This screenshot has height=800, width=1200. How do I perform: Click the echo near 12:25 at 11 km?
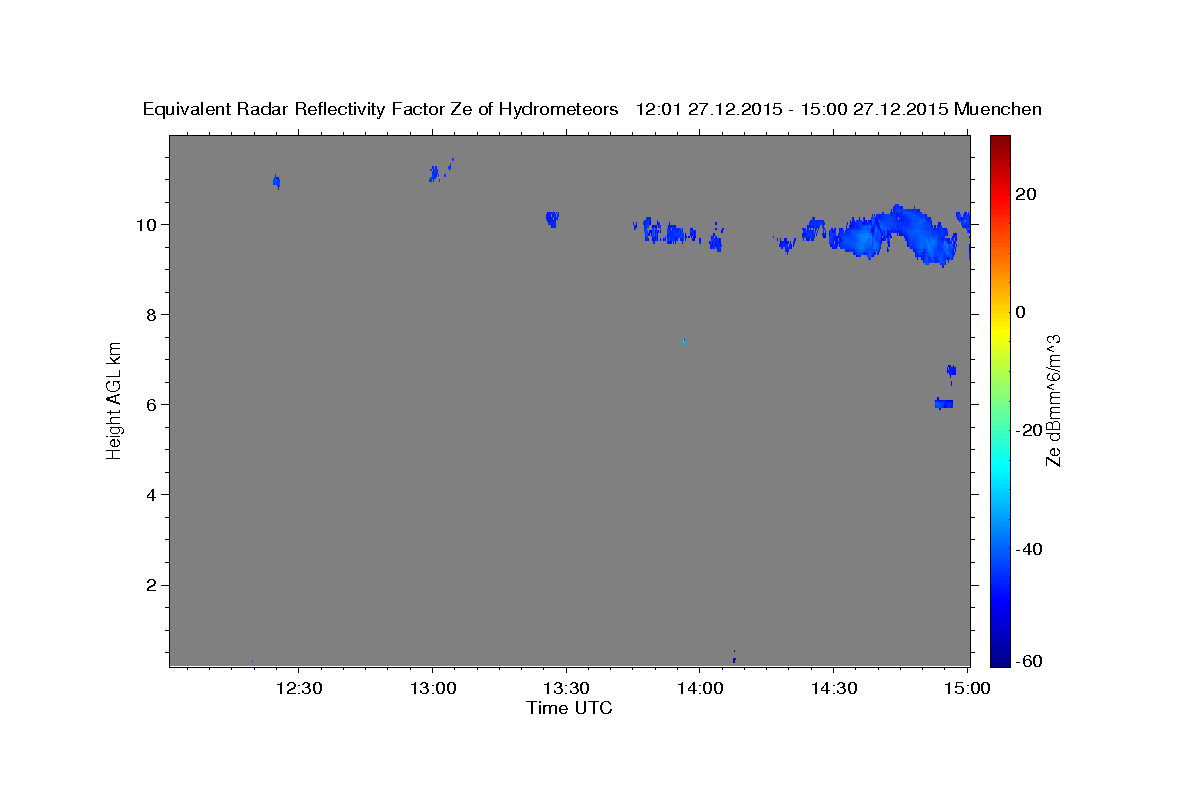[276, 181]
